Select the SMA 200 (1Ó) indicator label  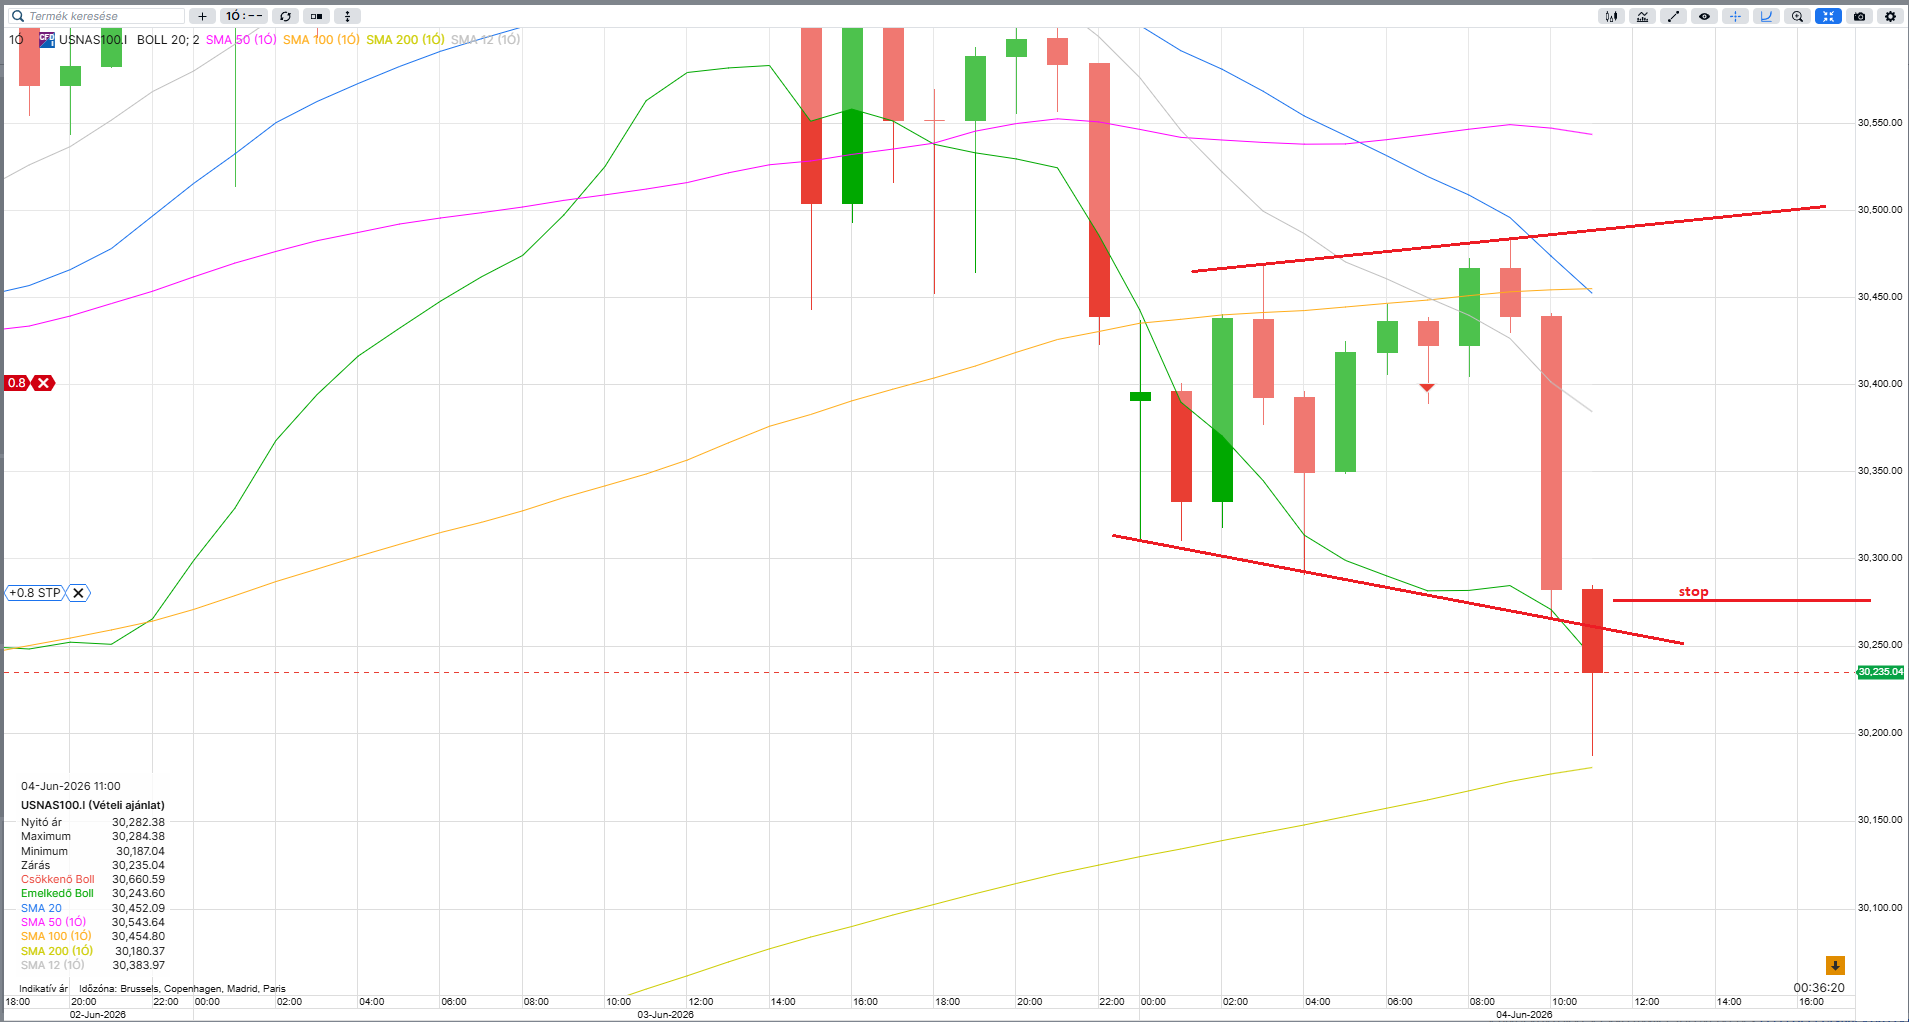click(x=405, y=40)
